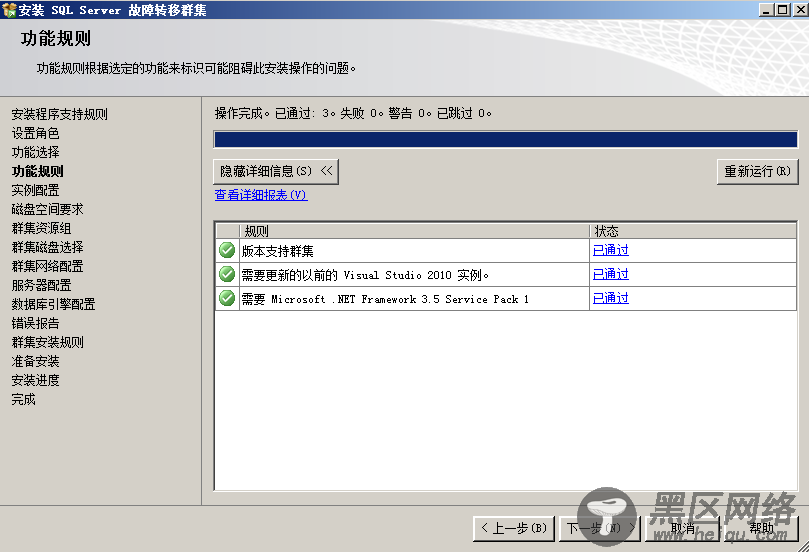Go back with 上一步(B) button

tap(514, 528)
